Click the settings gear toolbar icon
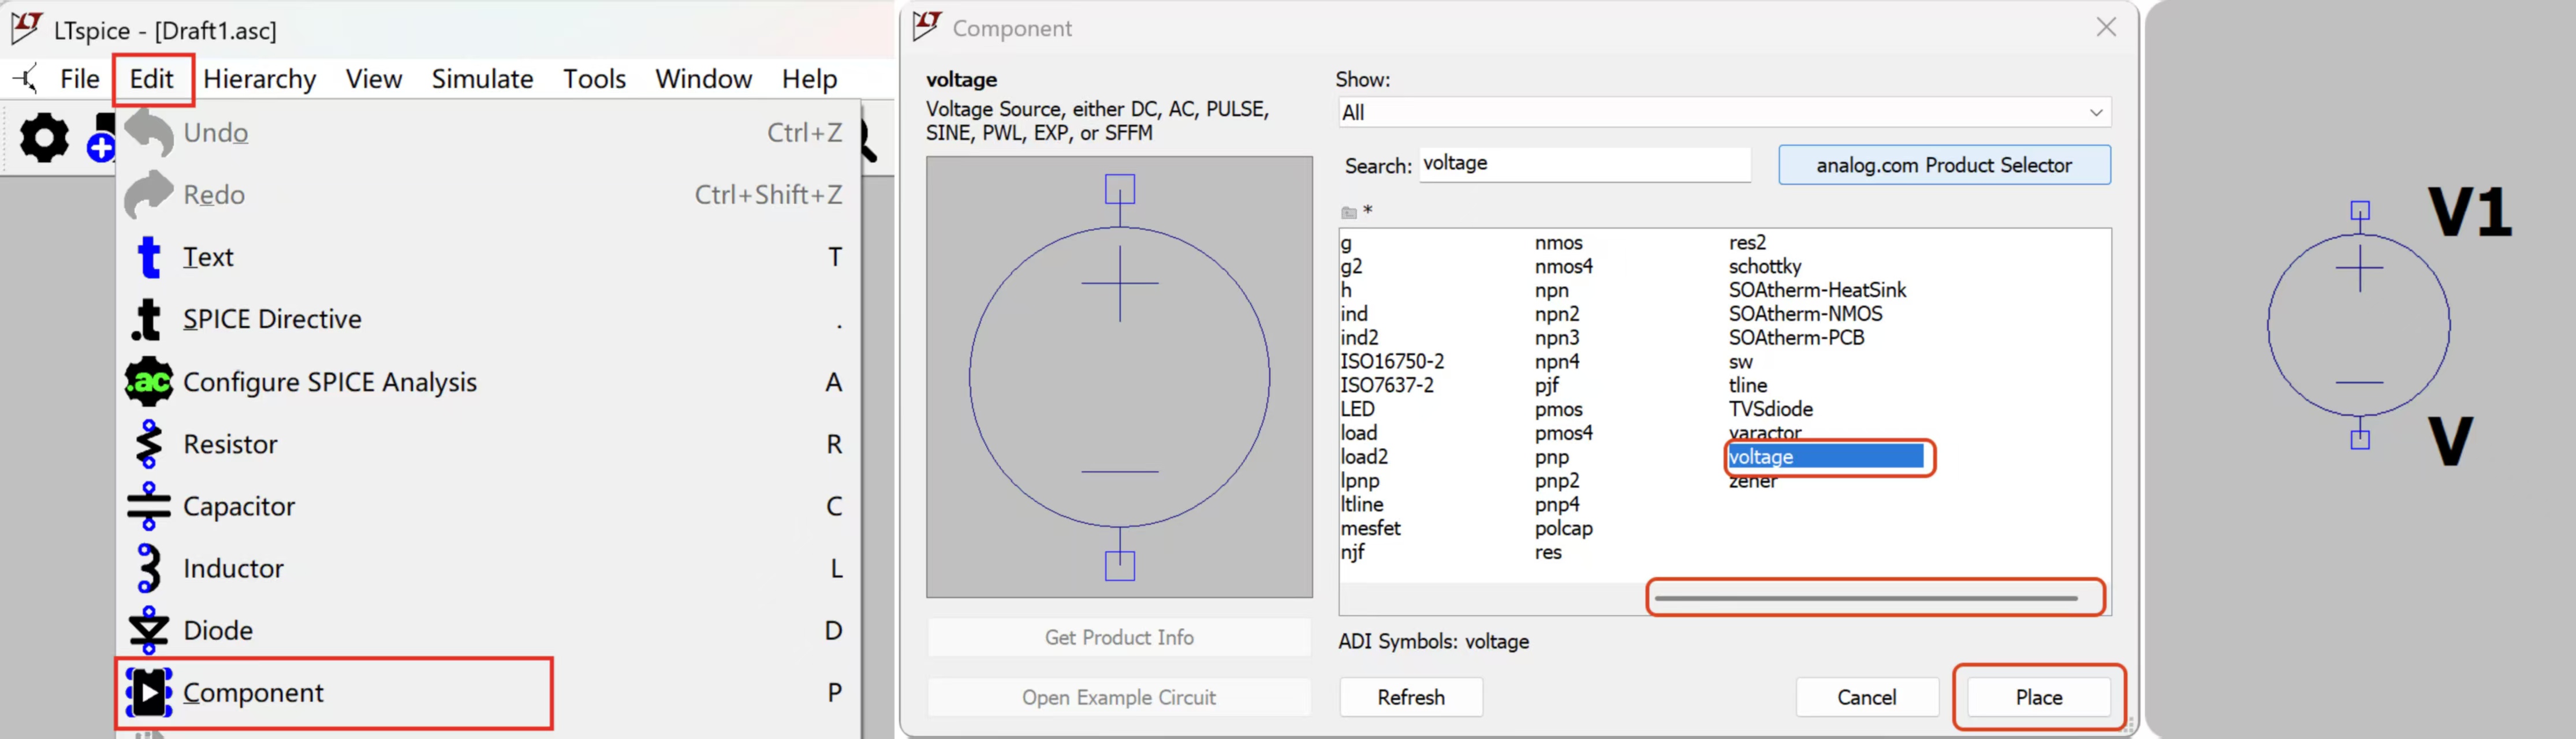The height and width of the screenshot is (739, 2576). coord(45,138)
